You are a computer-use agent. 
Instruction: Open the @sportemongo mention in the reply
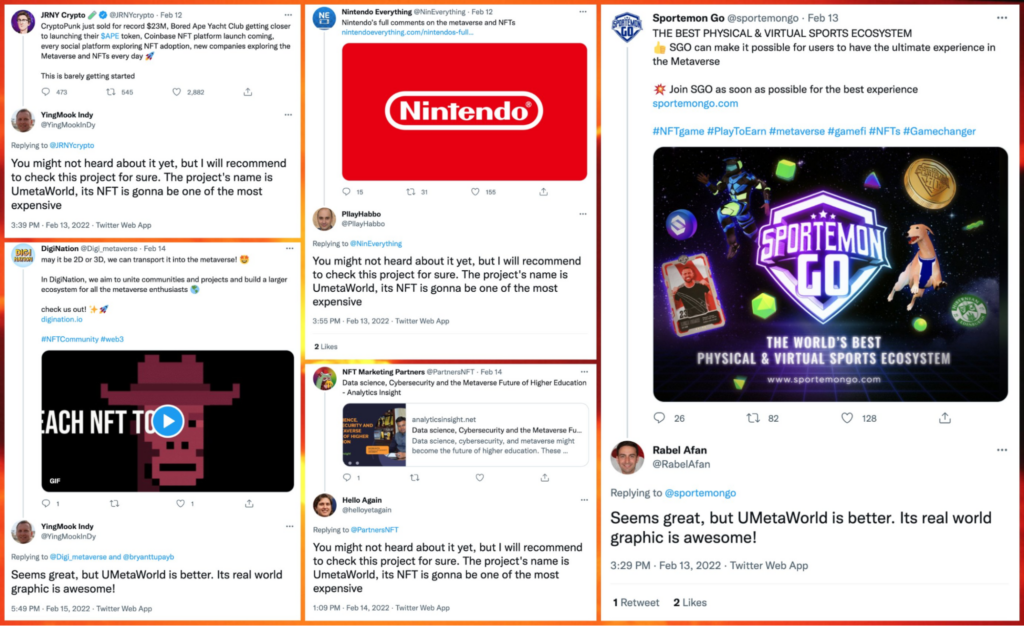700,493
